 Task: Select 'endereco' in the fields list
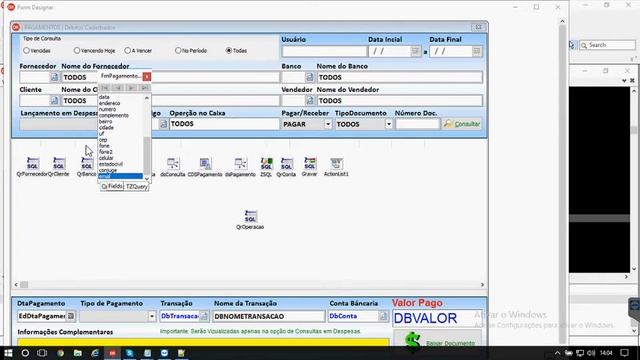pyautogui.click(x=109, y=103)
